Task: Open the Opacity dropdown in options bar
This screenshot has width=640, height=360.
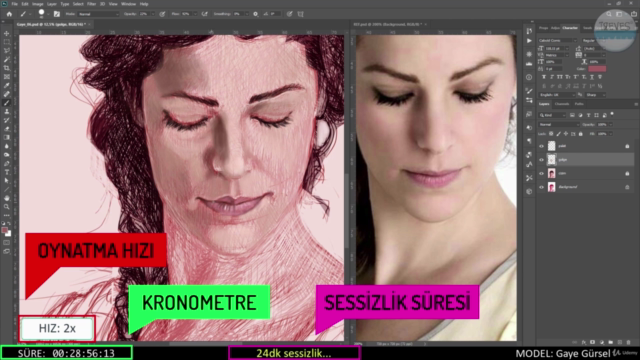Action: [153, 14]
